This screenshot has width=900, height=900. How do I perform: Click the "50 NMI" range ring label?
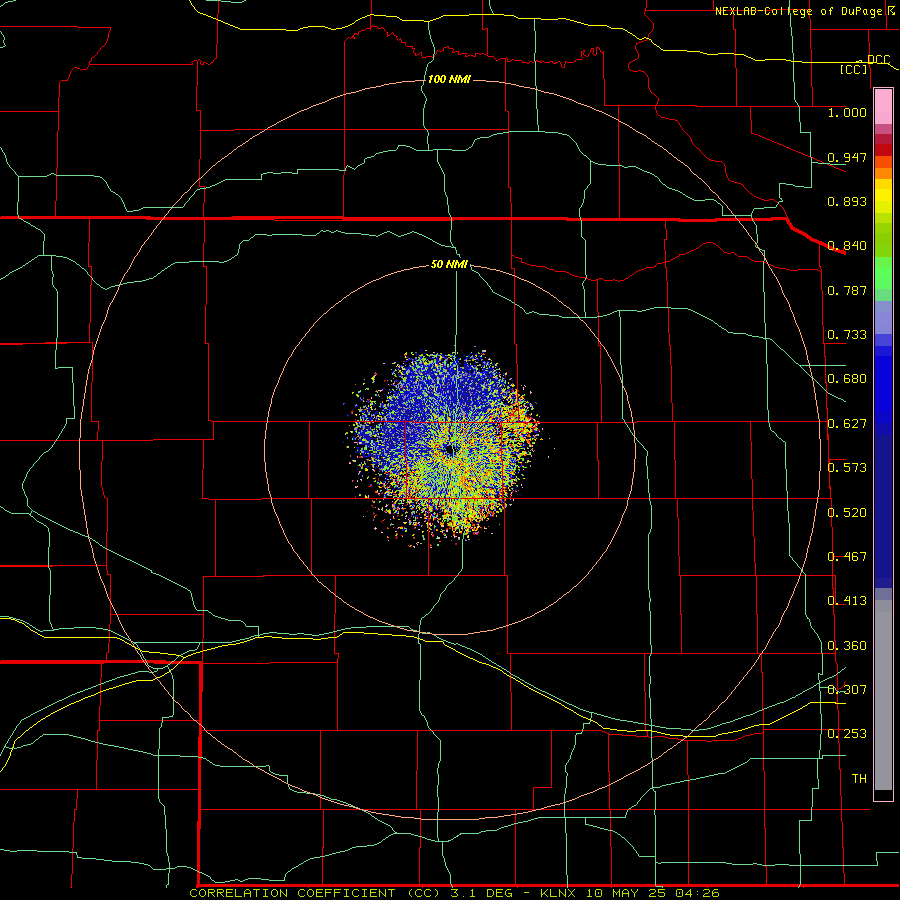(449, 264)
